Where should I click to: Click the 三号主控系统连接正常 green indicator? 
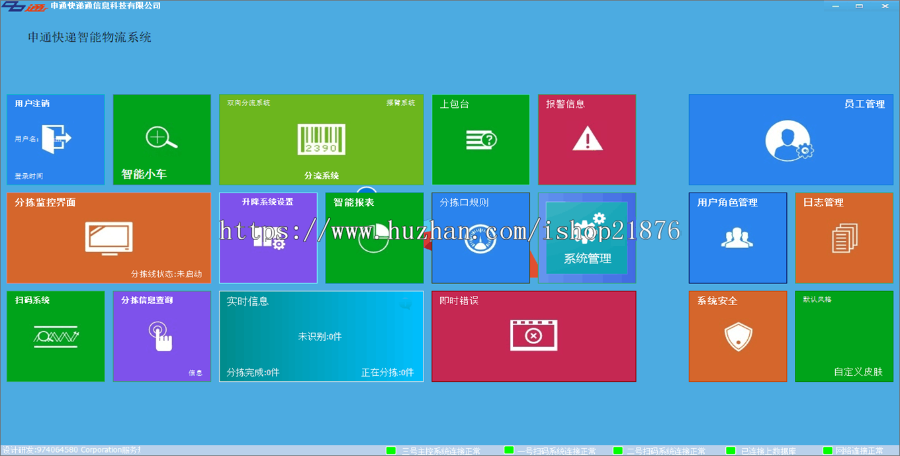click(x=391, y=451)
